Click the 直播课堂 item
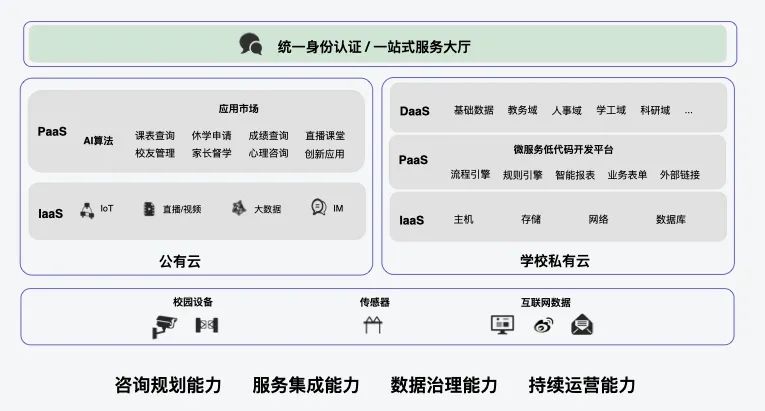The width and height of the screenshot is (765, 411). 325,136
